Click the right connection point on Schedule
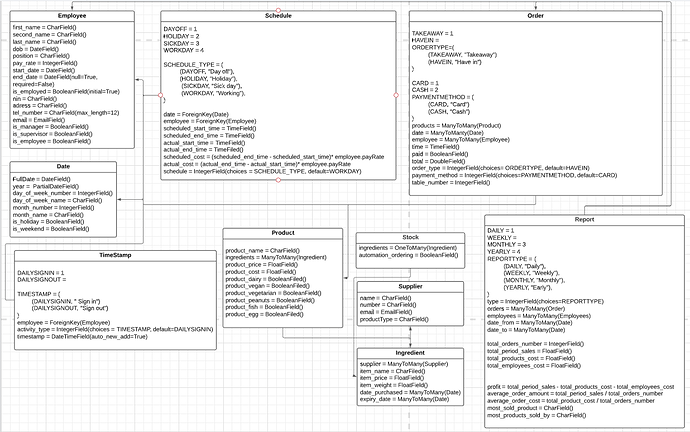This screenshot has width=690, height=432. (x=396, y=95)
